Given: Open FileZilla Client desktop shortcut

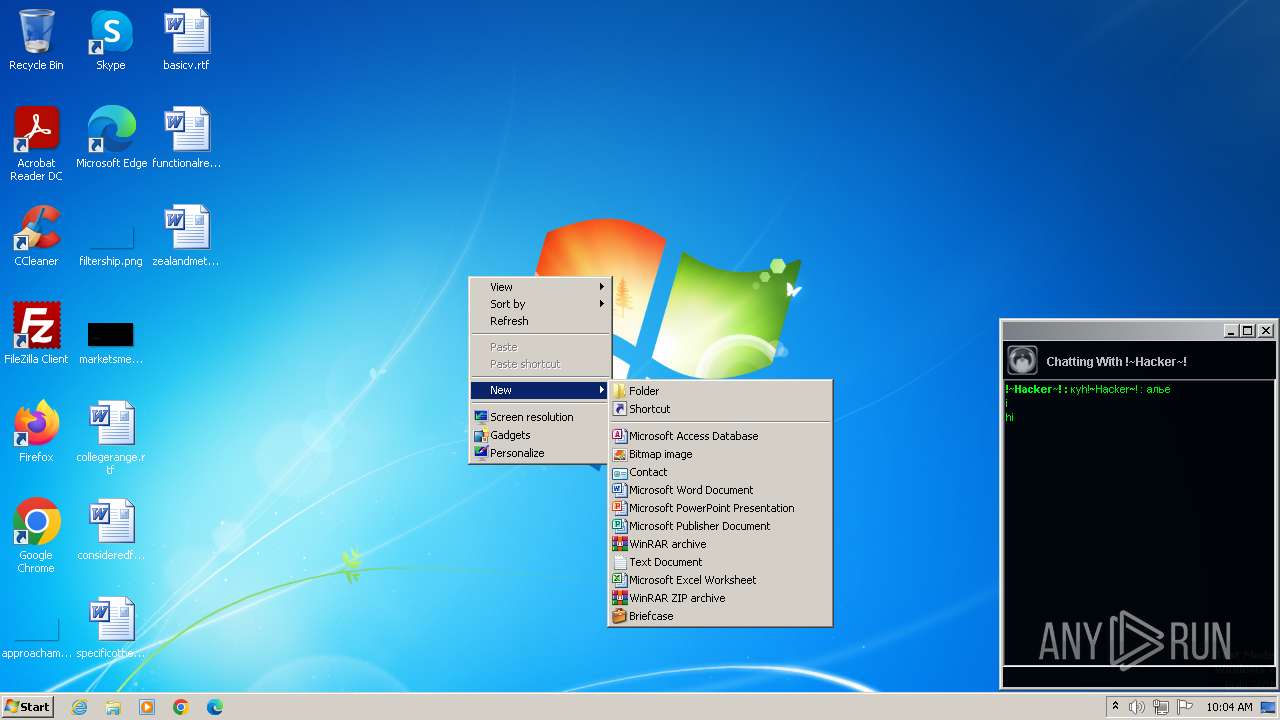Looking at the screenshot, I should (36, 333).
